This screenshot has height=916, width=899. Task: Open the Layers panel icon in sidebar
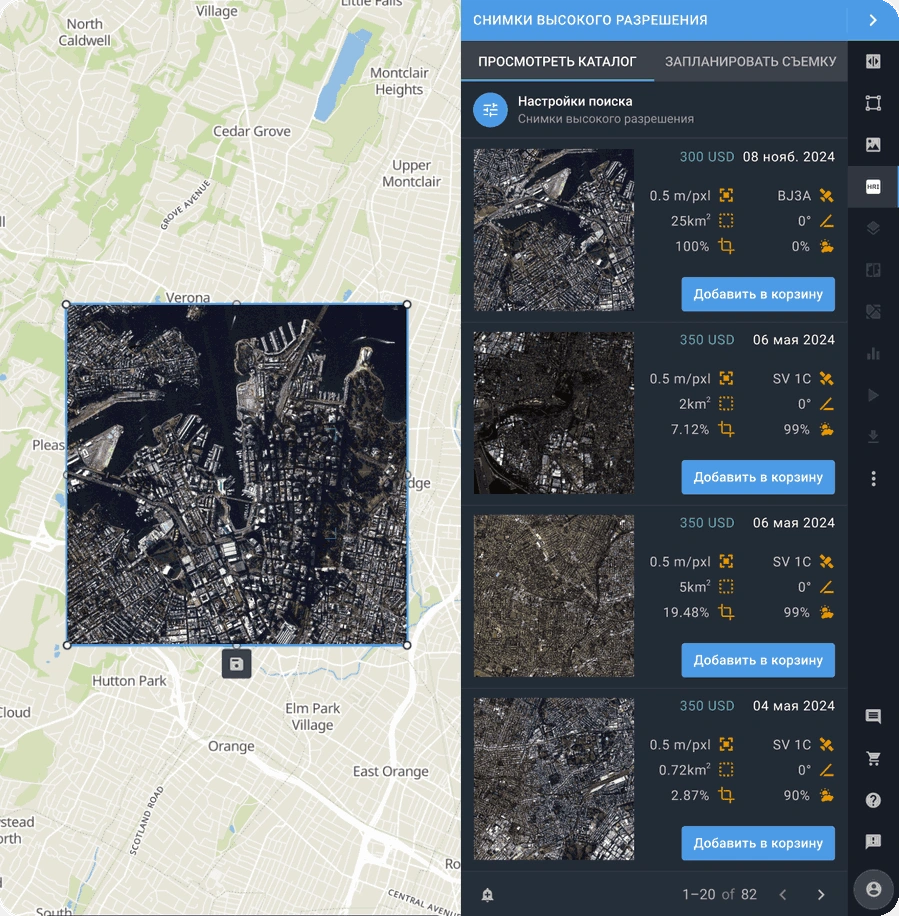872,228
